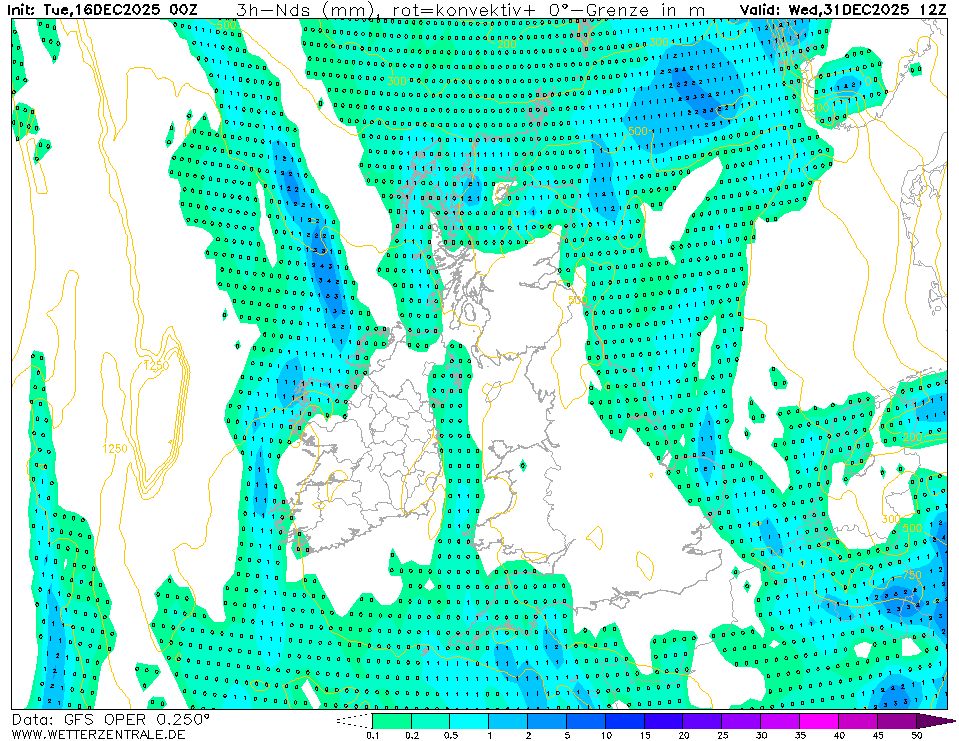The width and height of the screenshot is (959, 741).
Task: Click the legend tick label '0.2'
Action: tap(410, 735)
